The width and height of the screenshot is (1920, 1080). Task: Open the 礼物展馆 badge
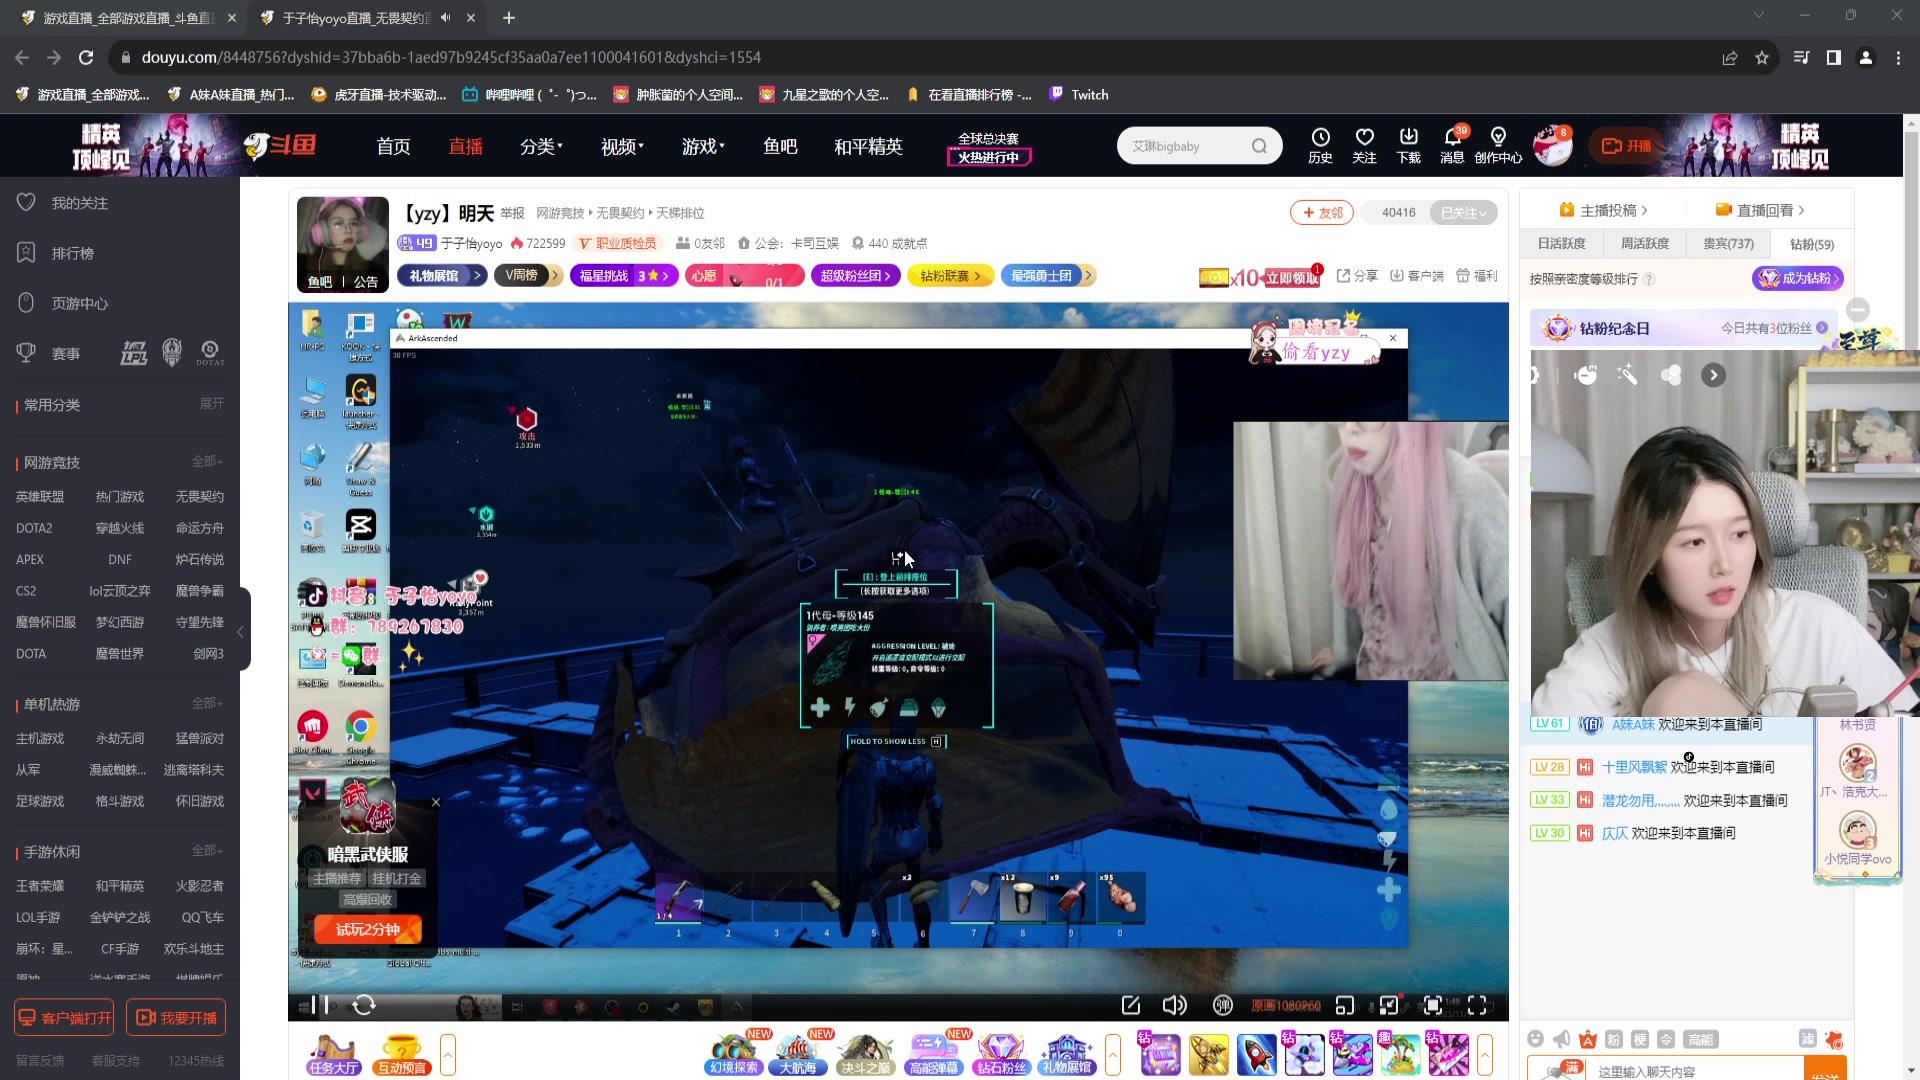point(442,276)
